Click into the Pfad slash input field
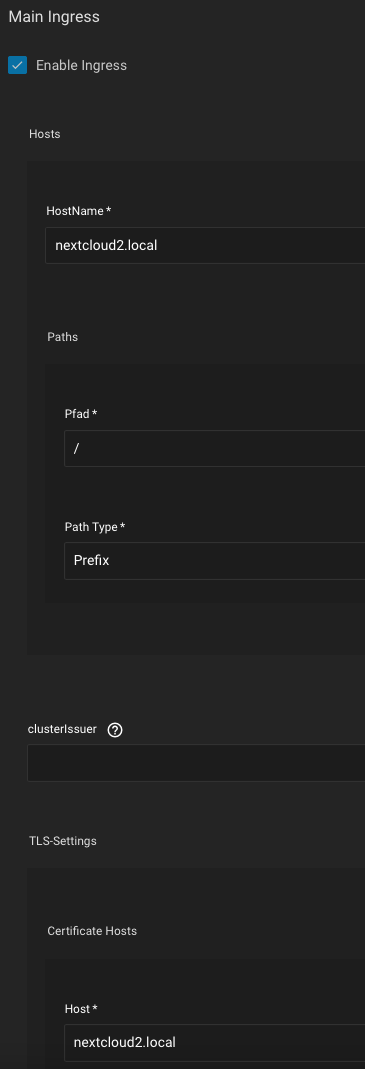 pos(214,449)
